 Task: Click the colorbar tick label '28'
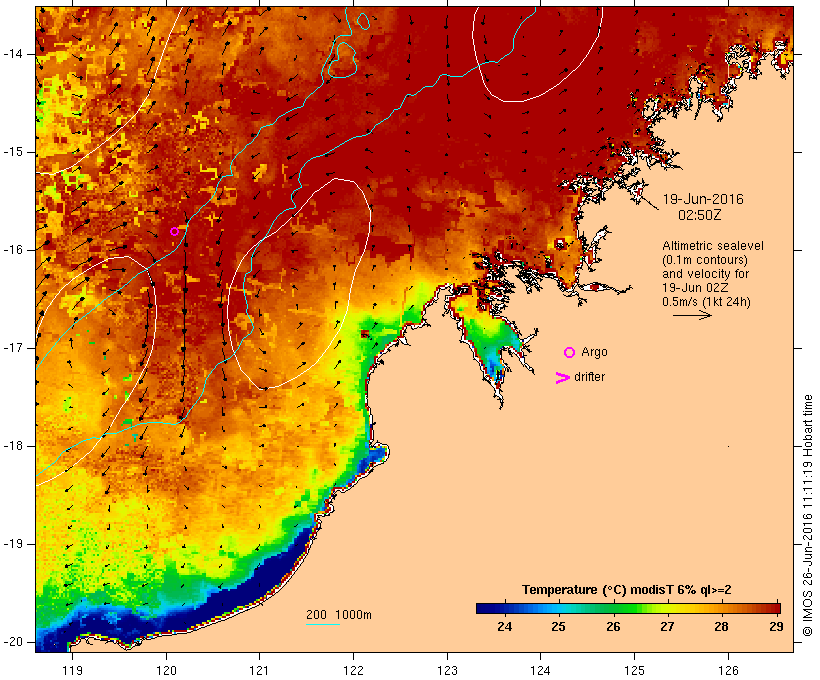722,626
